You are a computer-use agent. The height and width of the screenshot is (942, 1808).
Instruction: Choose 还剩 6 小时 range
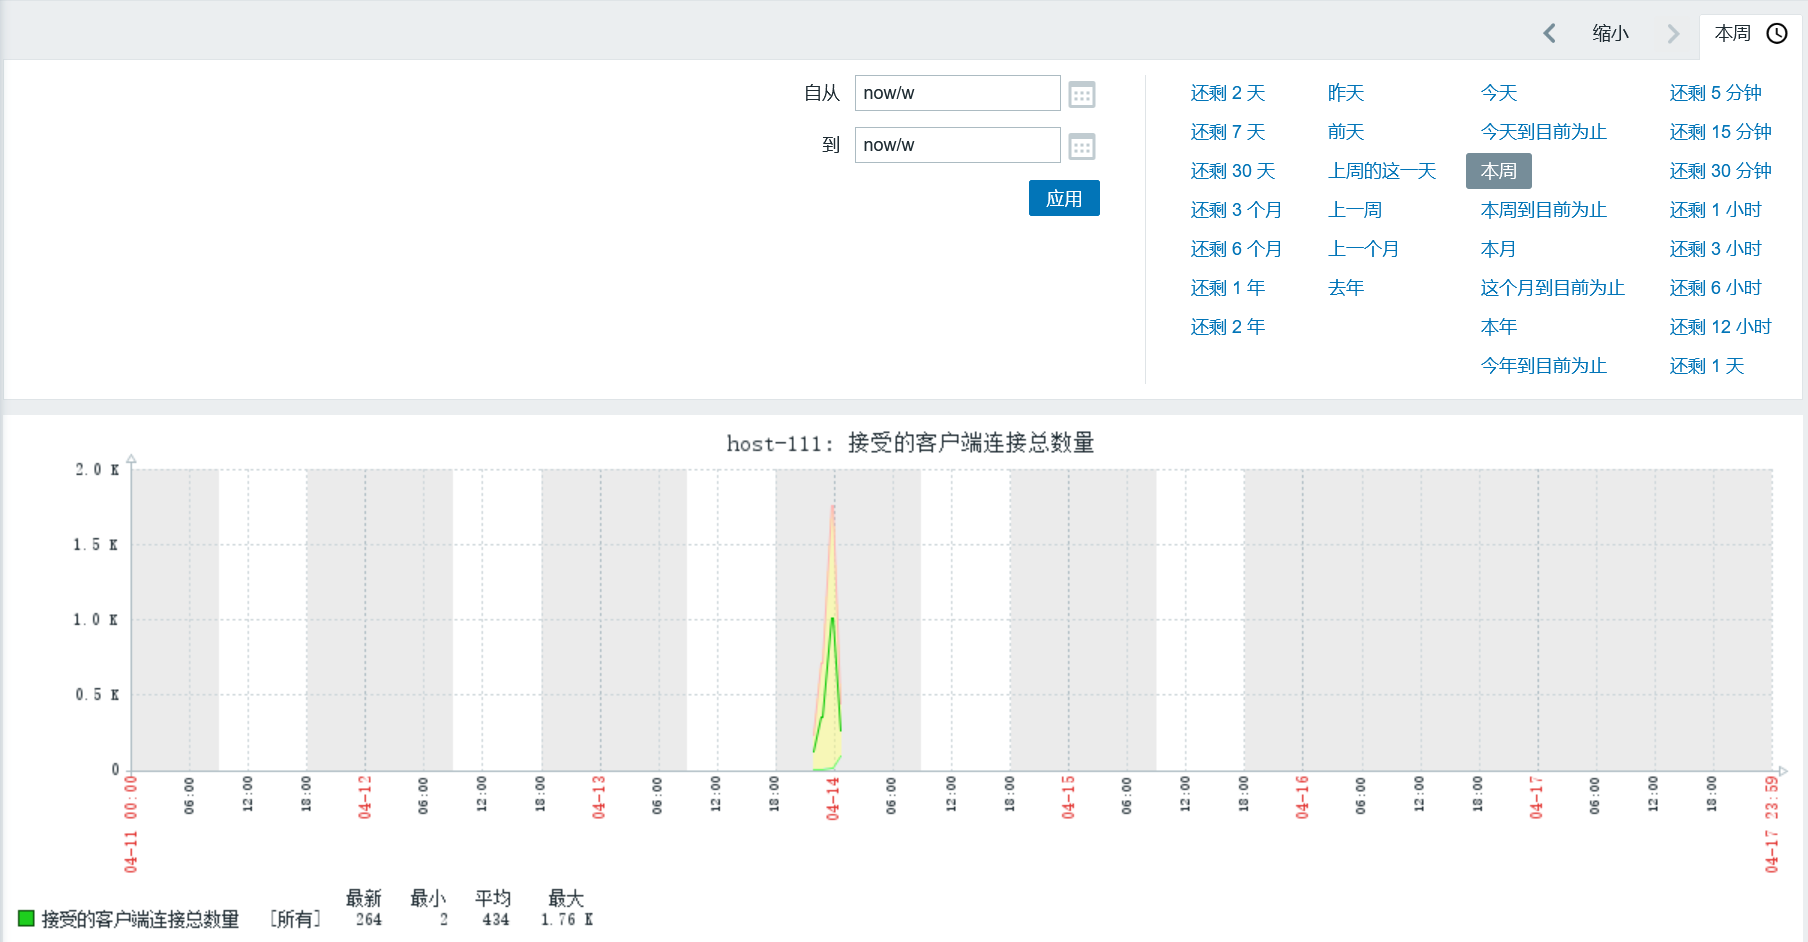pos(1716,288)
